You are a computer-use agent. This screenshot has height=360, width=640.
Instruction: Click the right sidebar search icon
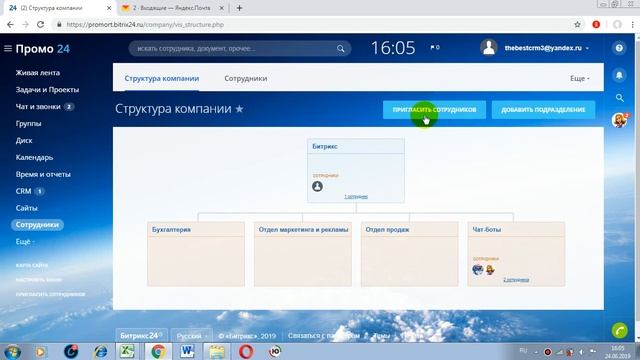click(620, 98)
